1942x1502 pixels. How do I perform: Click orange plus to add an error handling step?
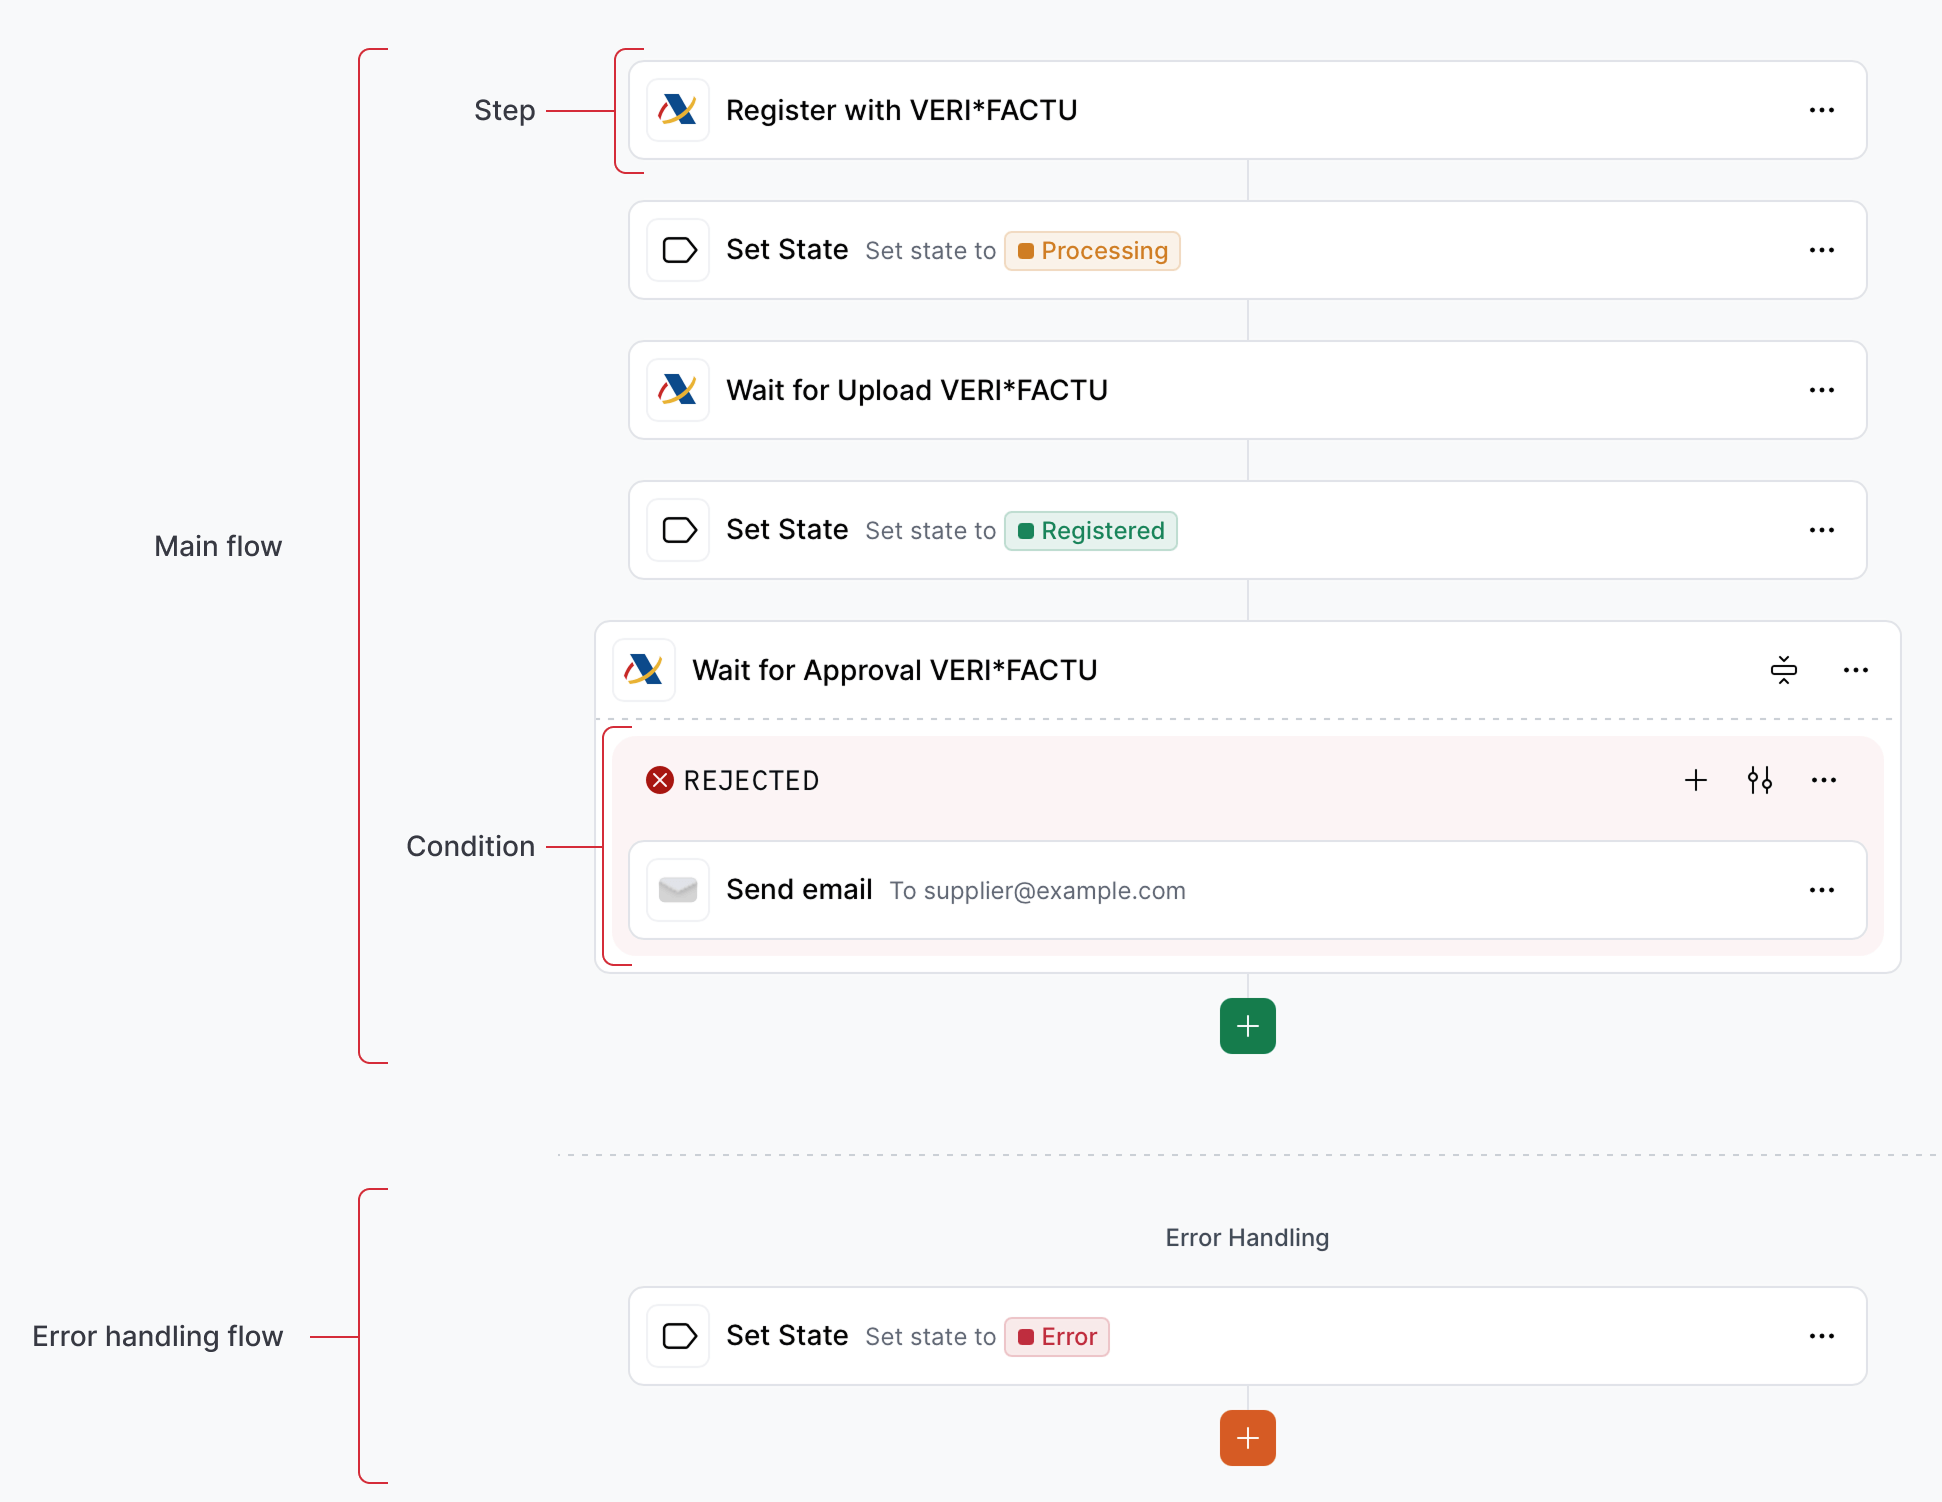[x=1247, y=1437]
